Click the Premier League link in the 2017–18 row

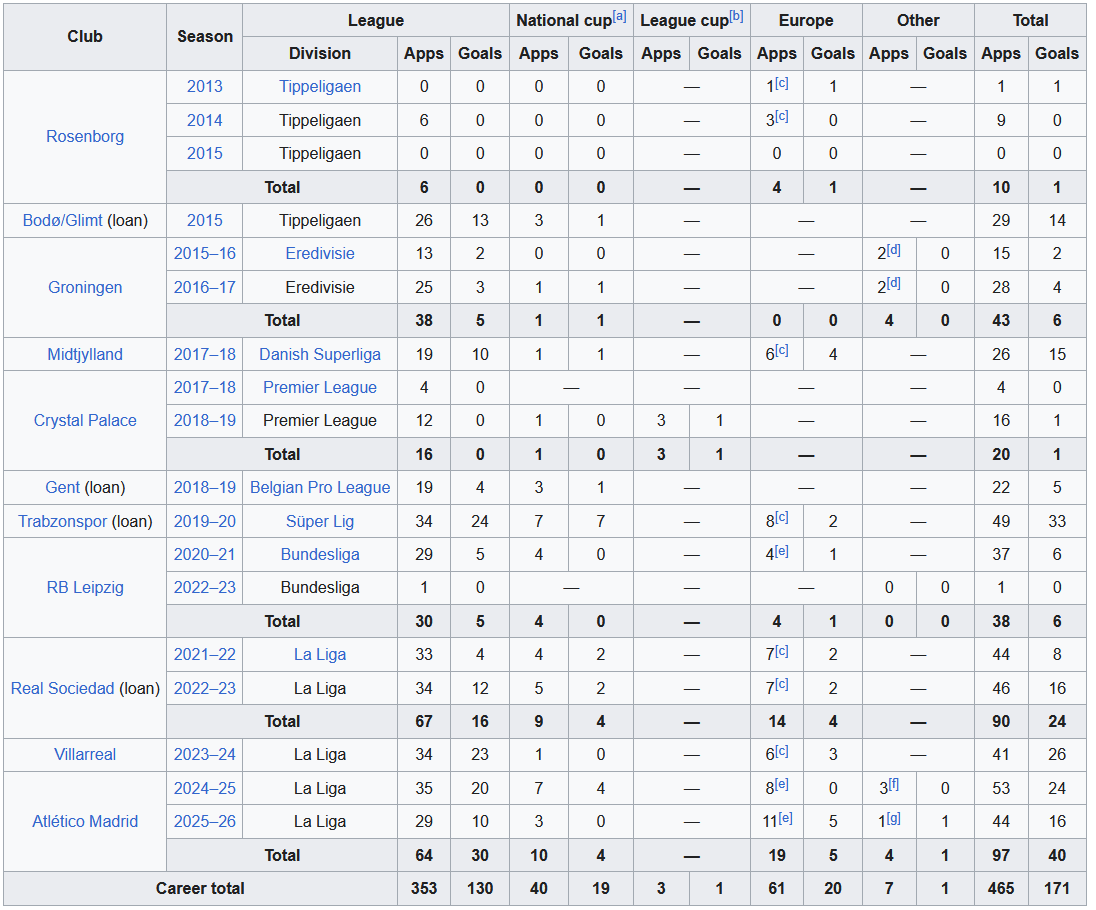319,387
